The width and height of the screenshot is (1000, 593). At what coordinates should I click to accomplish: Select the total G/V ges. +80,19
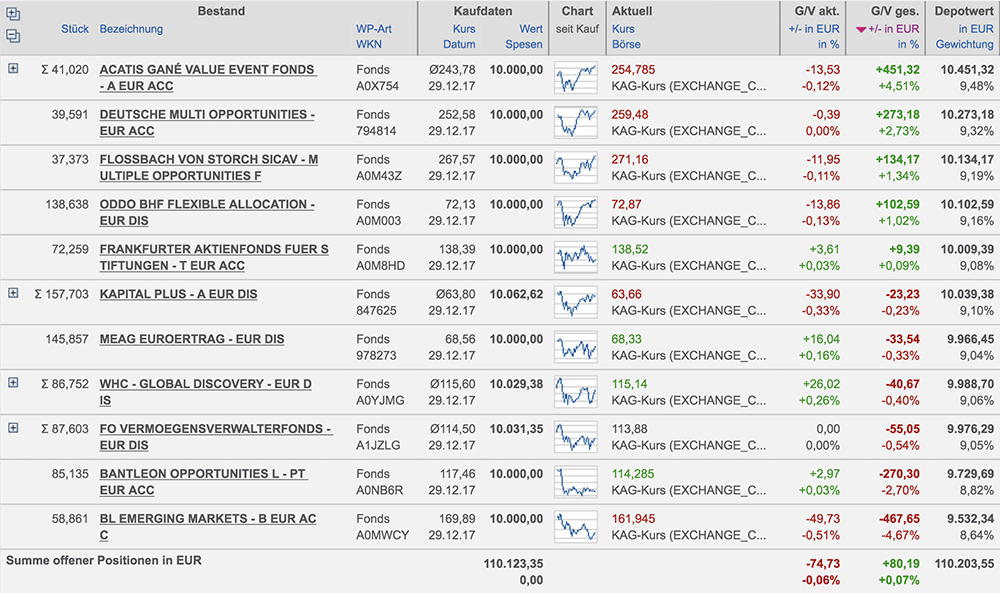click(901, 564)
